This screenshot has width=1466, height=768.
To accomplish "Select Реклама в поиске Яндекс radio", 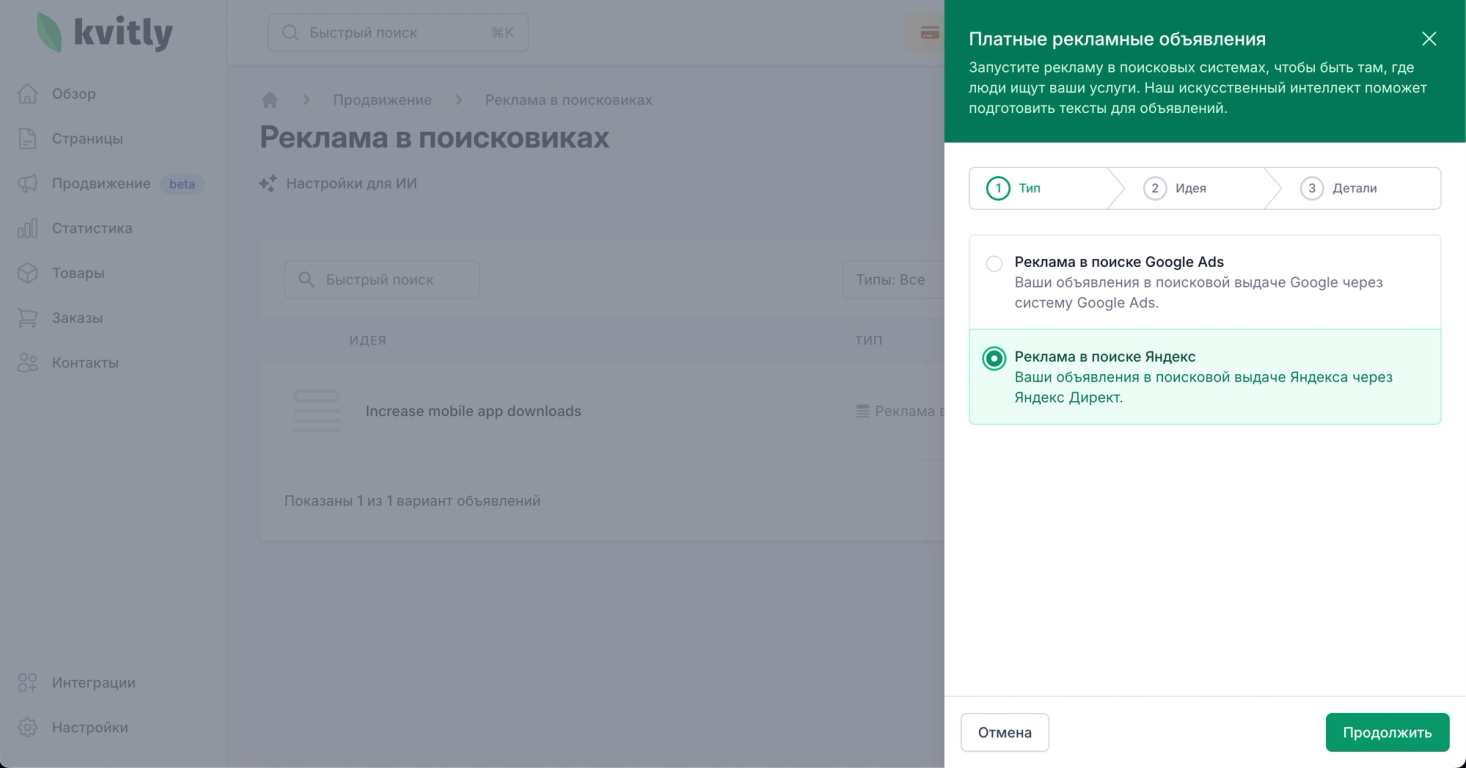I will click(994, 359).
